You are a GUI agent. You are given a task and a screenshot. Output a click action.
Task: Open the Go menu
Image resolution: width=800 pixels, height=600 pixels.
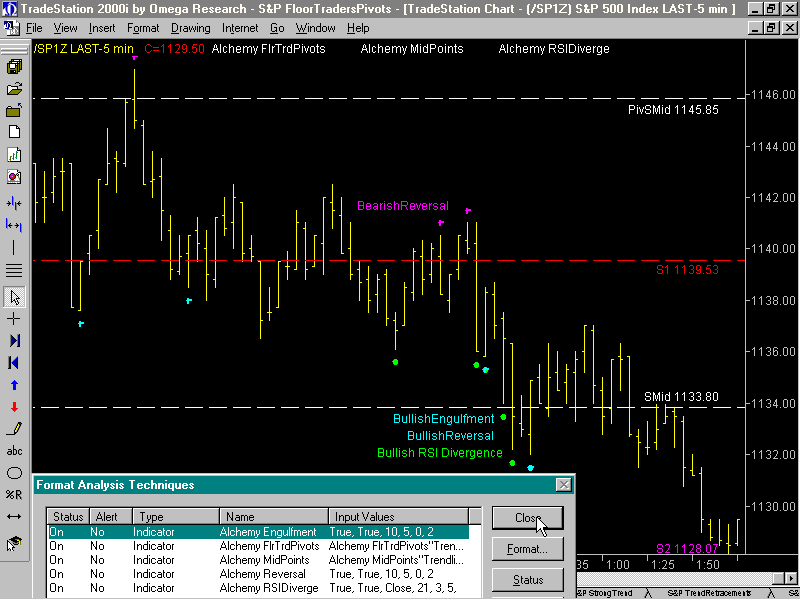point(277,28)
